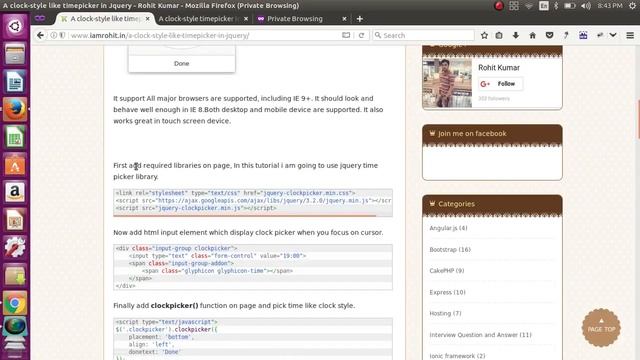
Task: Reload the page with the refresh icon
Action: click(x=361, y=36)
